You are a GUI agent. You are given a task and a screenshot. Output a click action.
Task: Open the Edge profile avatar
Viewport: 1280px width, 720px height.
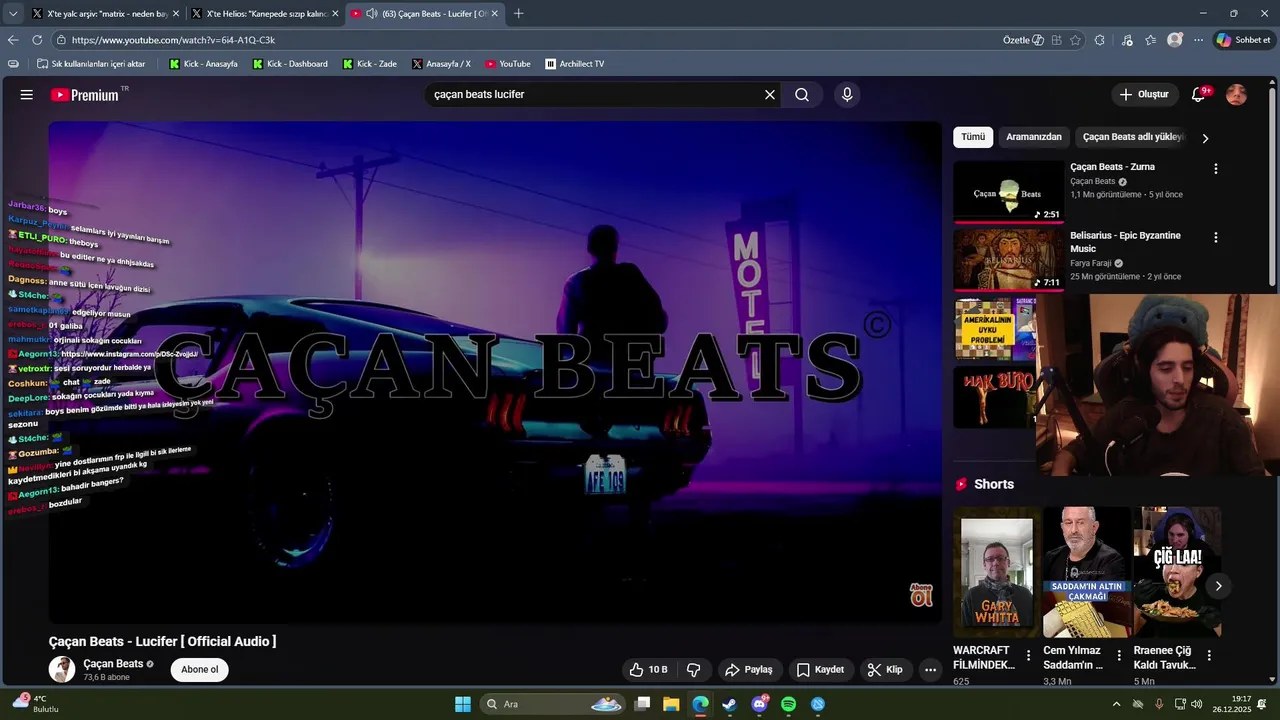pyautogui.click(x=1175, y=40)
